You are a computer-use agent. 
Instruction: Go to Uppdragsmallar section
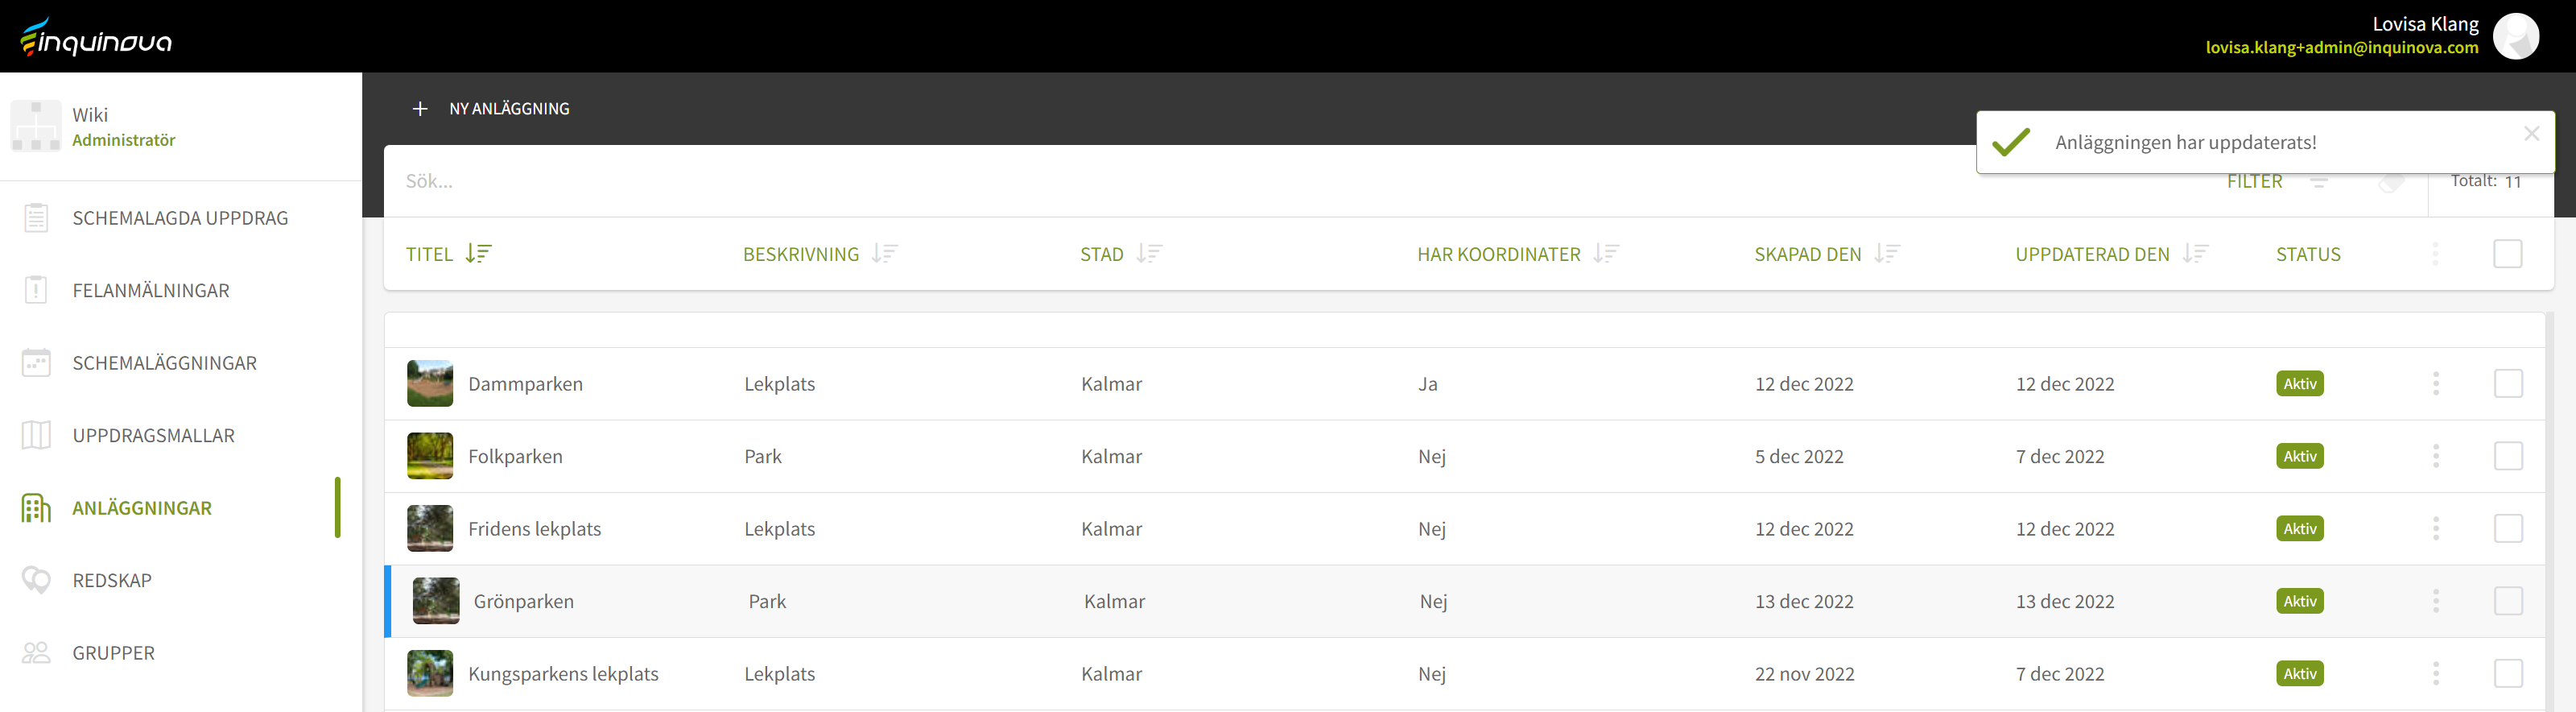[153, 436]
